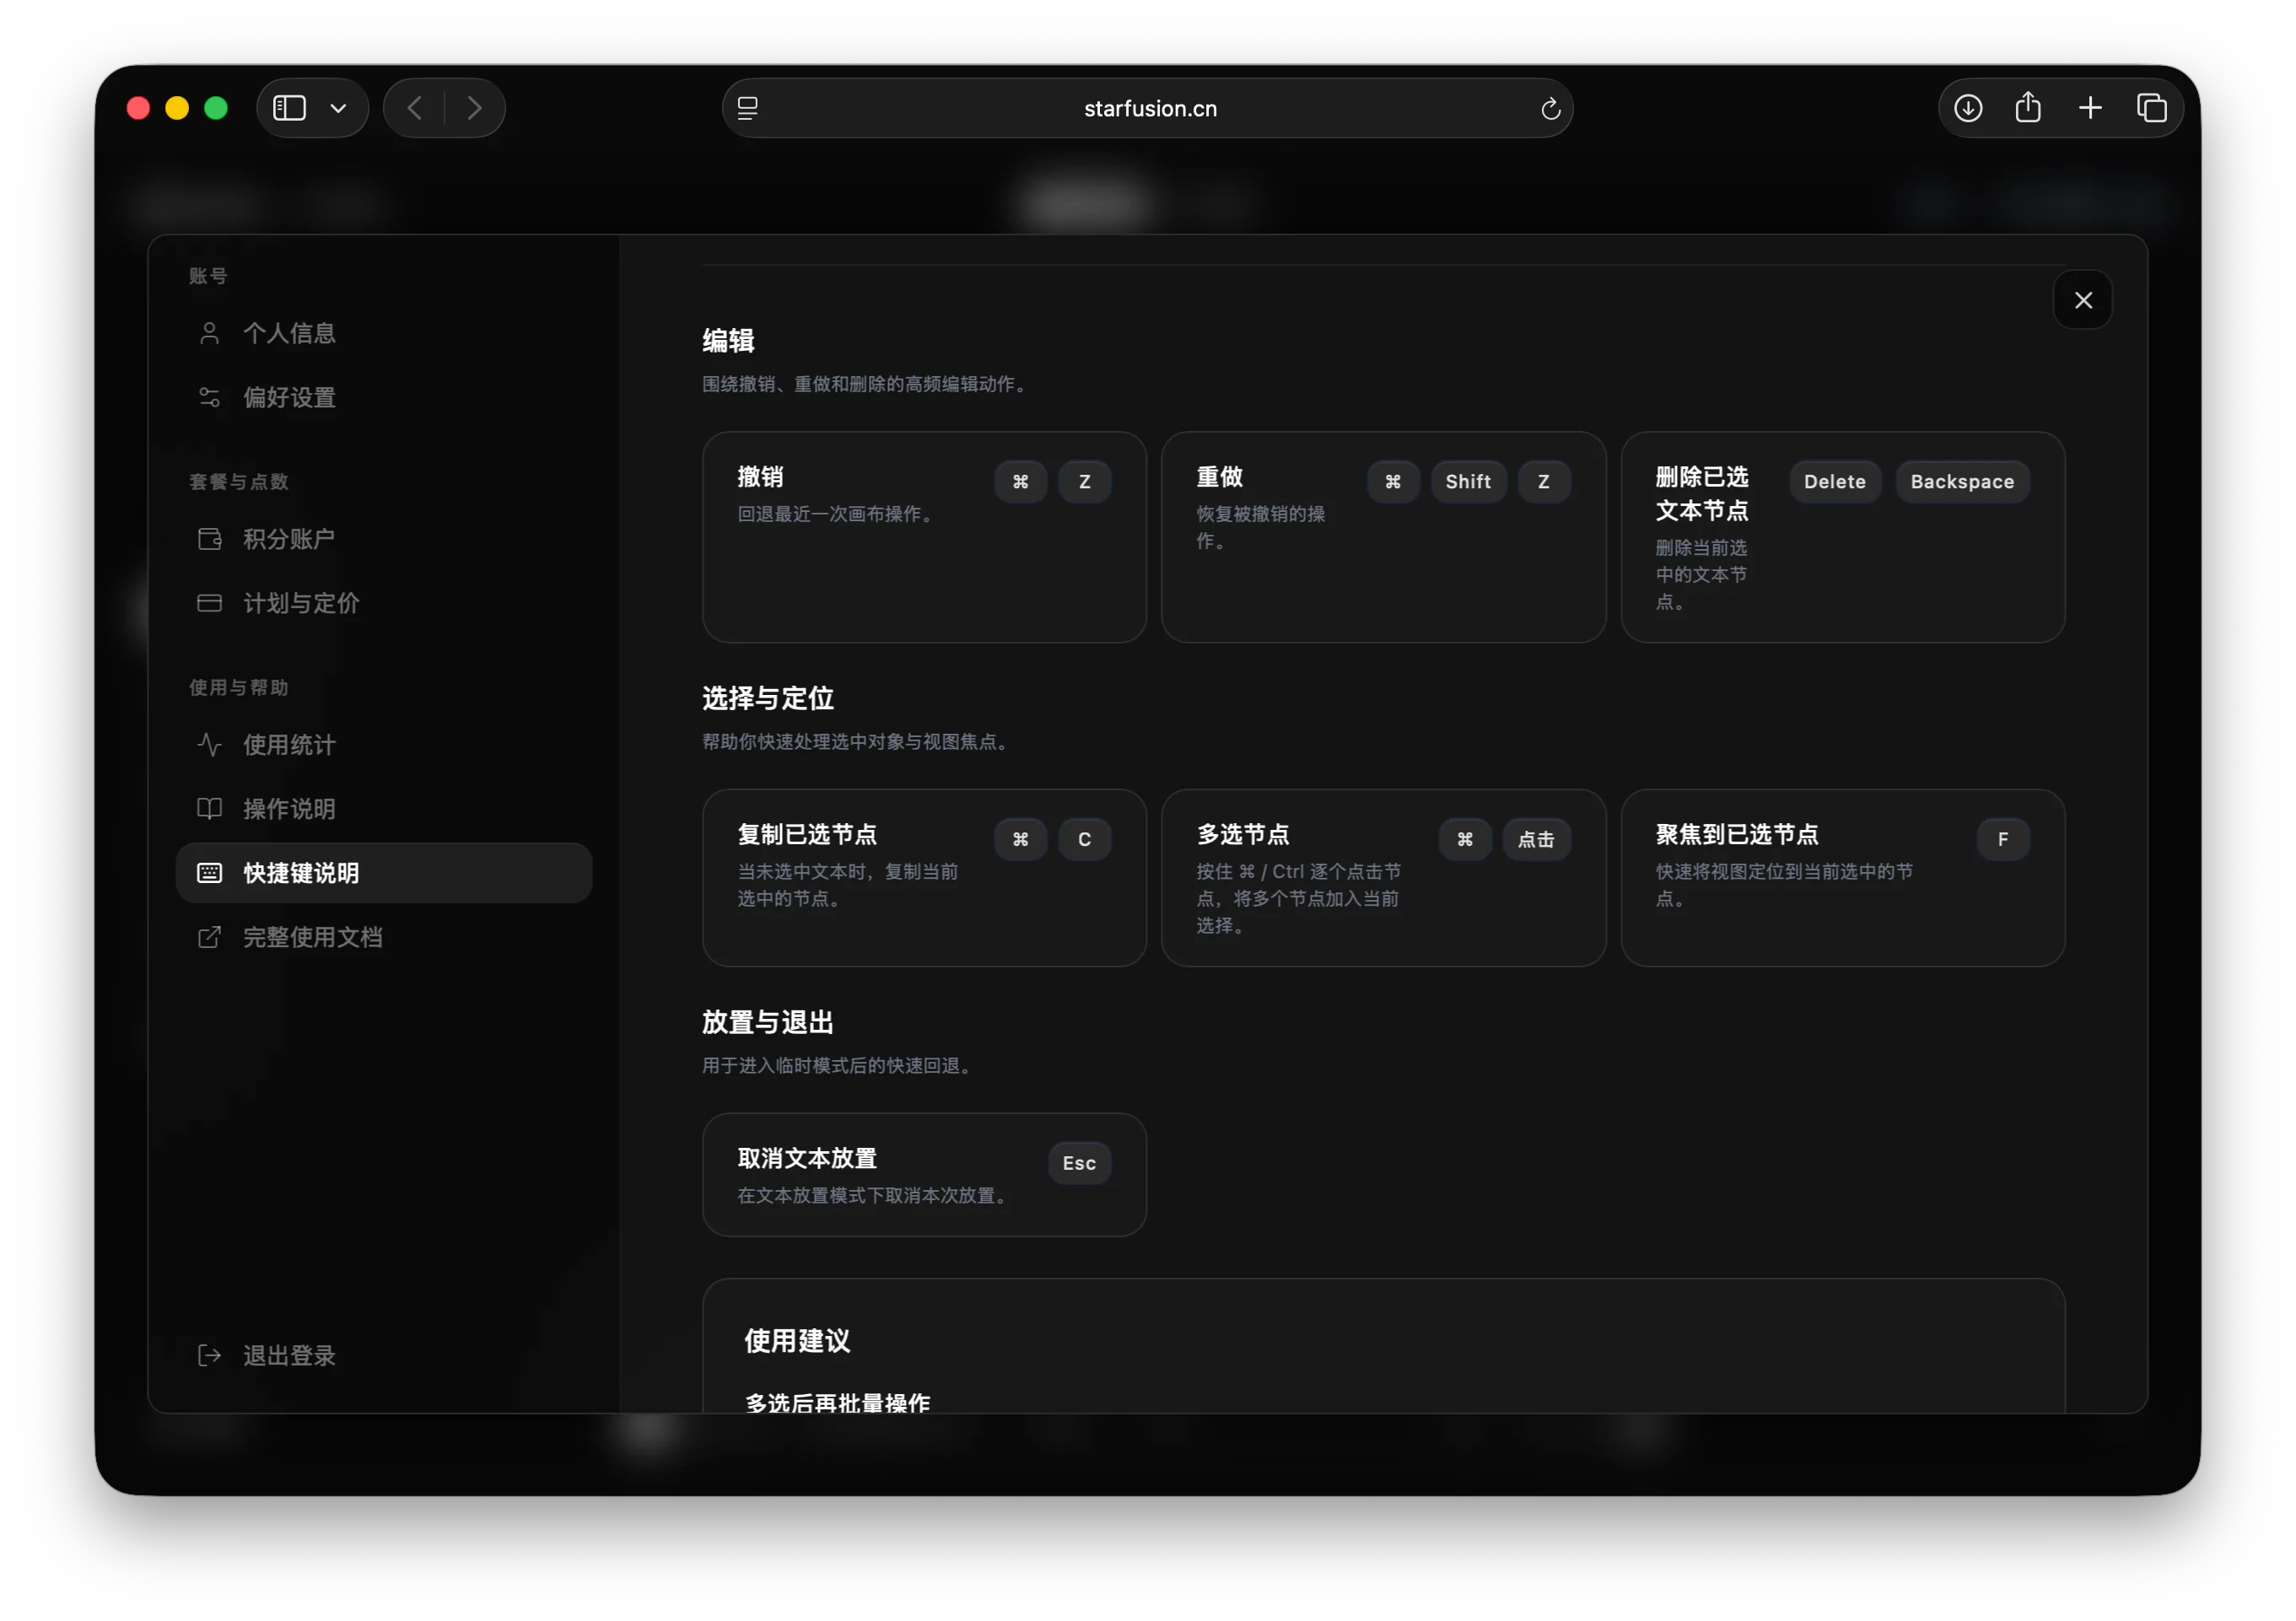Click the logout icon beside 退出登录
2296x1621 pixels.
pos(209,1355)
